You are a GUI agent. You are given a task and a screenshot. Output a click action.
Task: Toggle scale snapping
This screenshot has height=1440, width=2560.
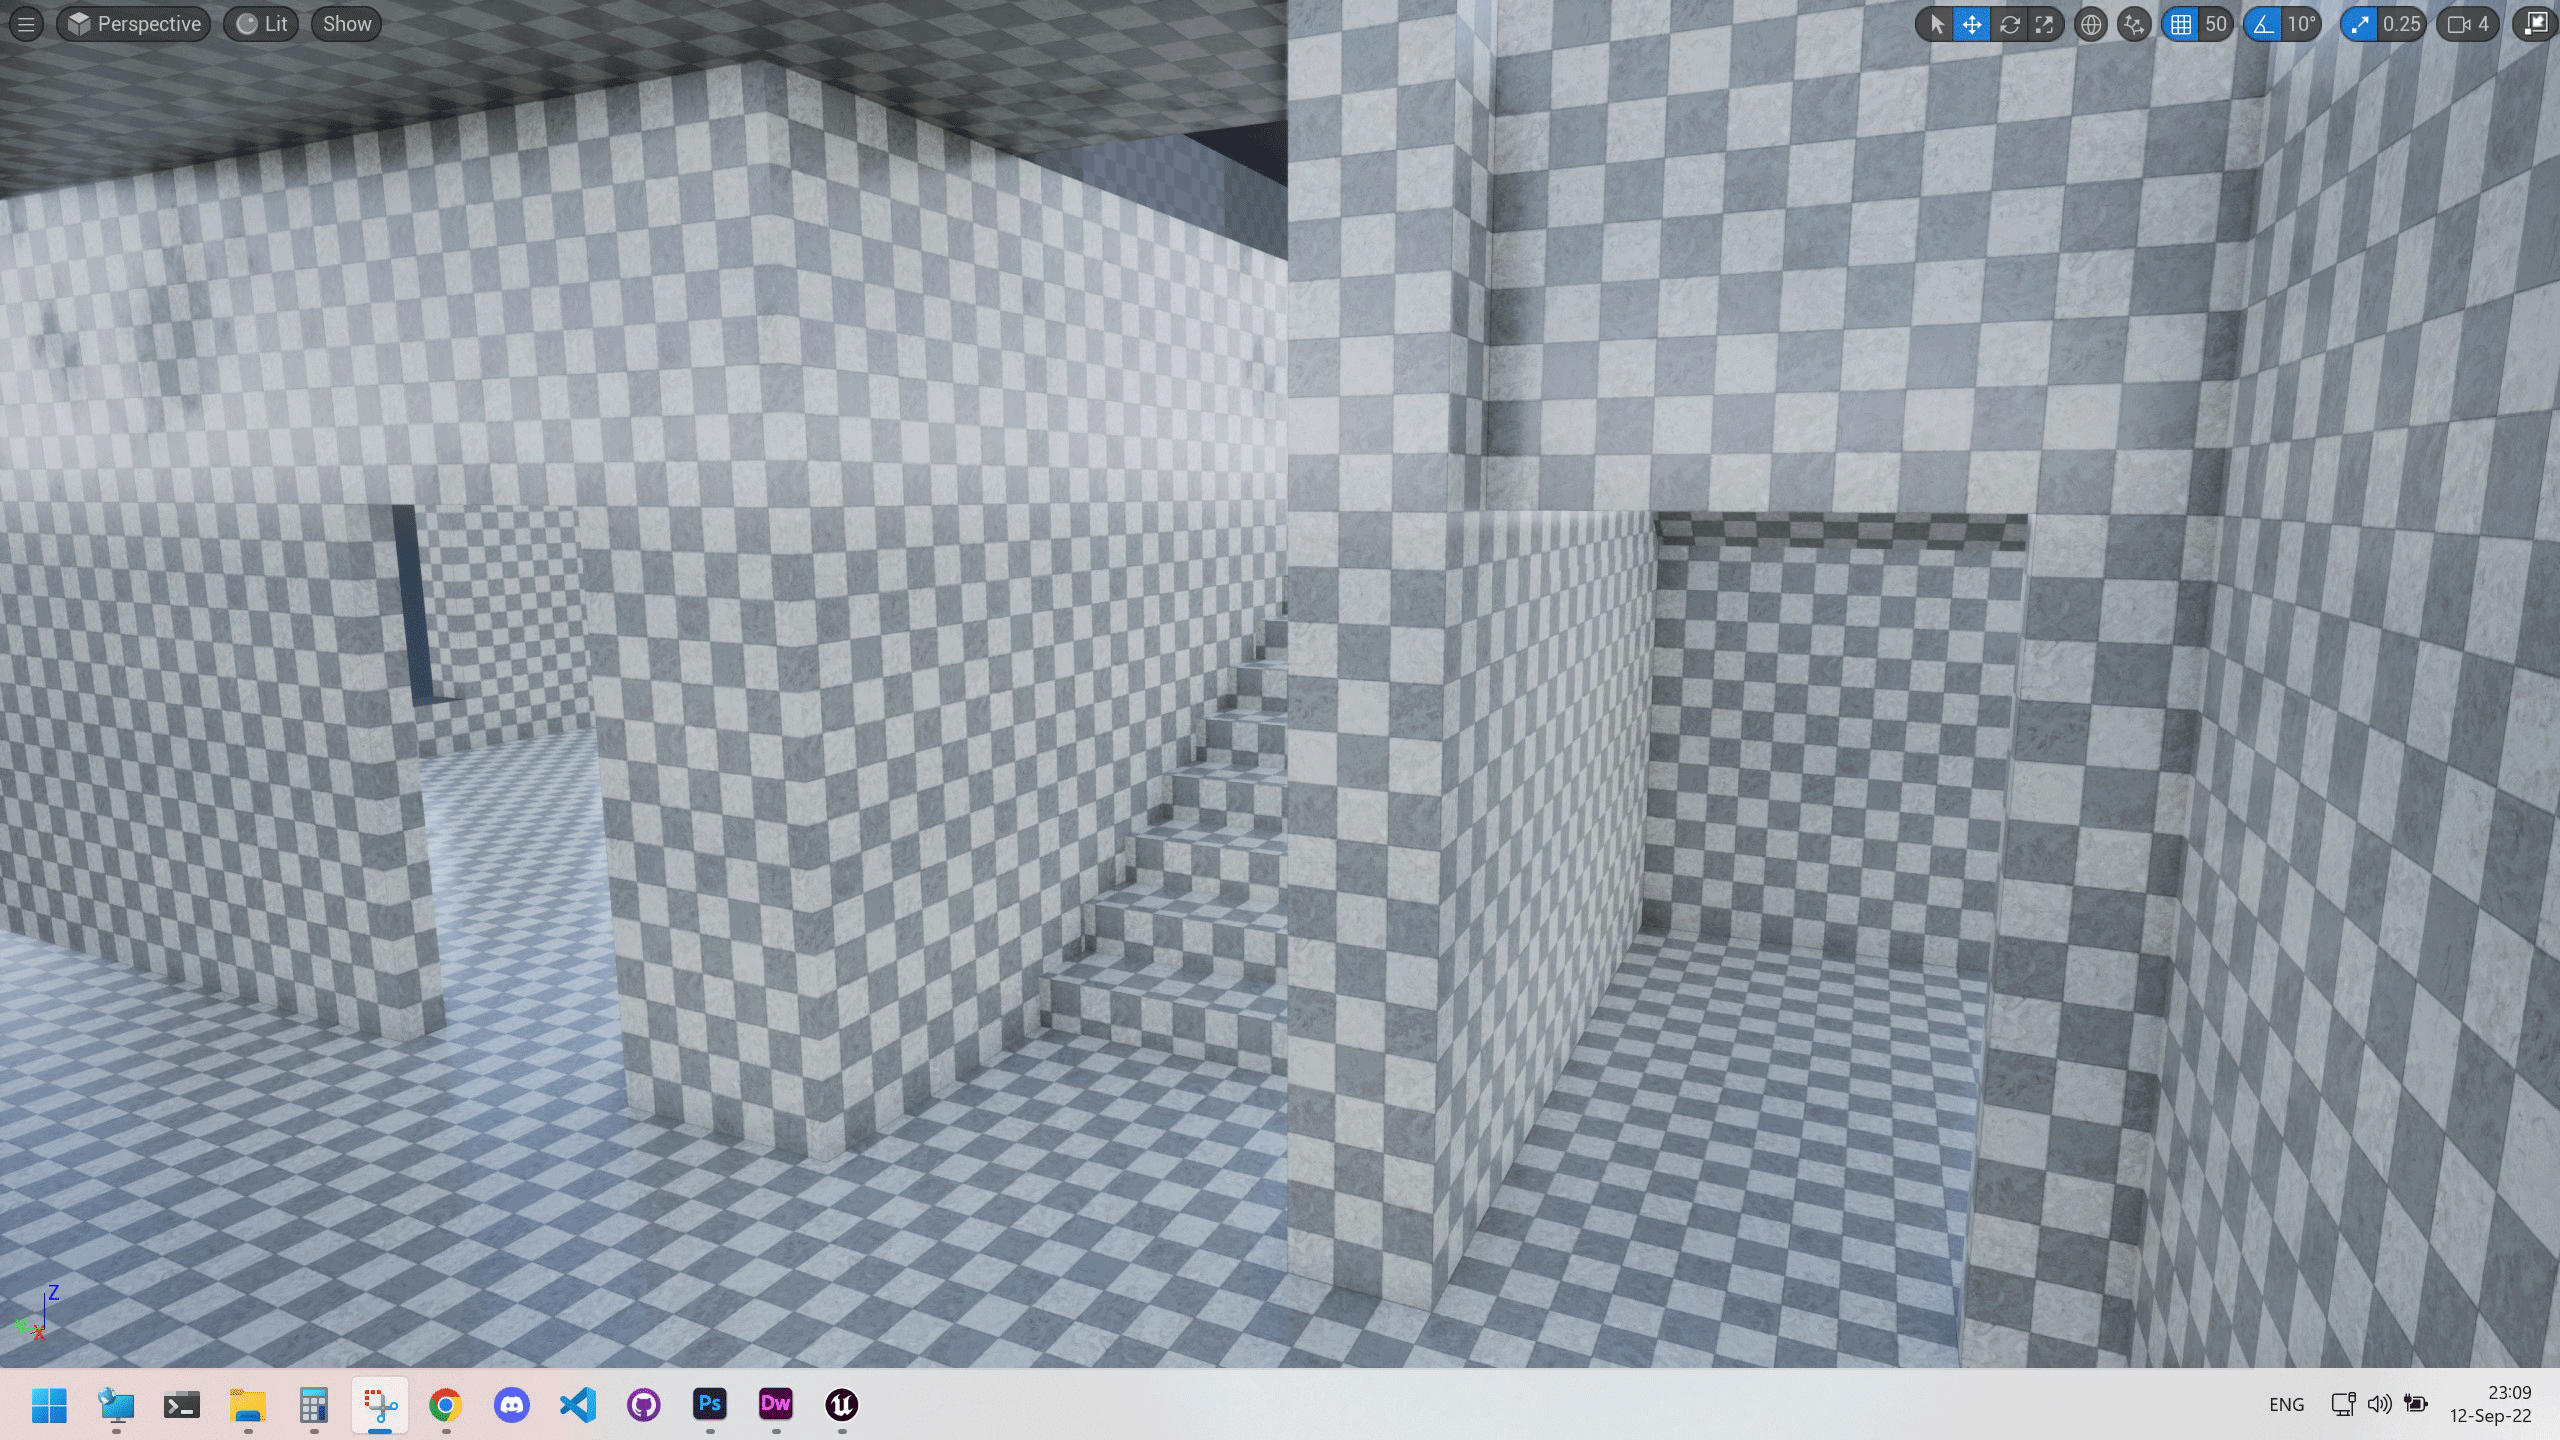2360,24
